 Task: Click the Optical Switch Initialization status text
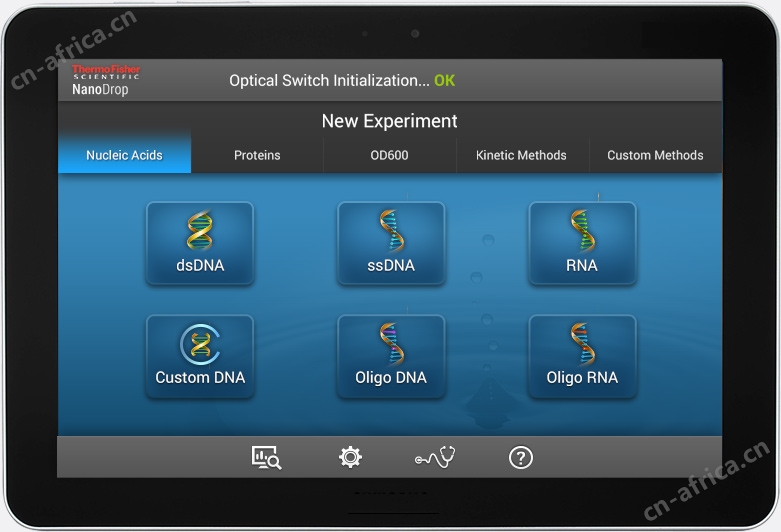coord(342,80)
